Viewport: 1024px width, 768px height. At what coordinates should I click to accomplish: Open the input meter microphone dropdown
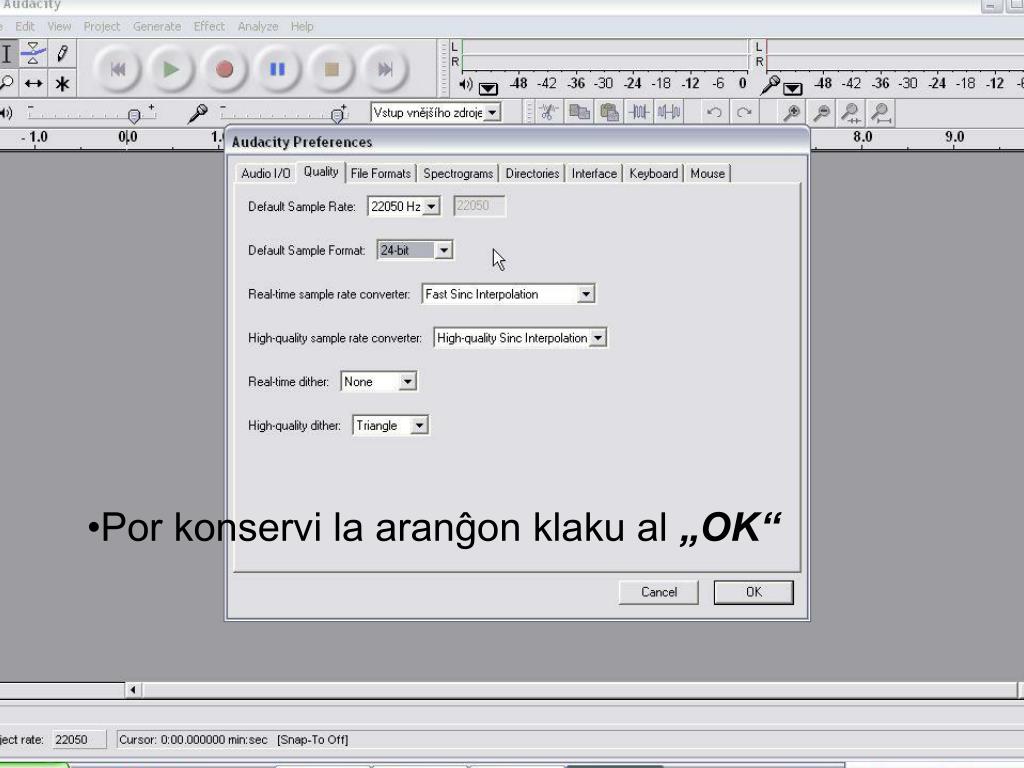point(792,88)
